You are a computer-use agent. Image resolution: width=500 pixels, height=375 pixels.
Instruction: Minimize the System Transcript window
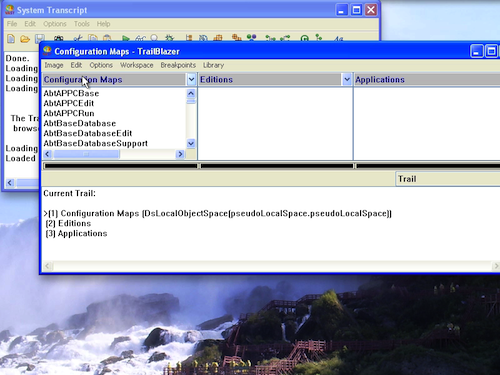click(x=341, y=10)
